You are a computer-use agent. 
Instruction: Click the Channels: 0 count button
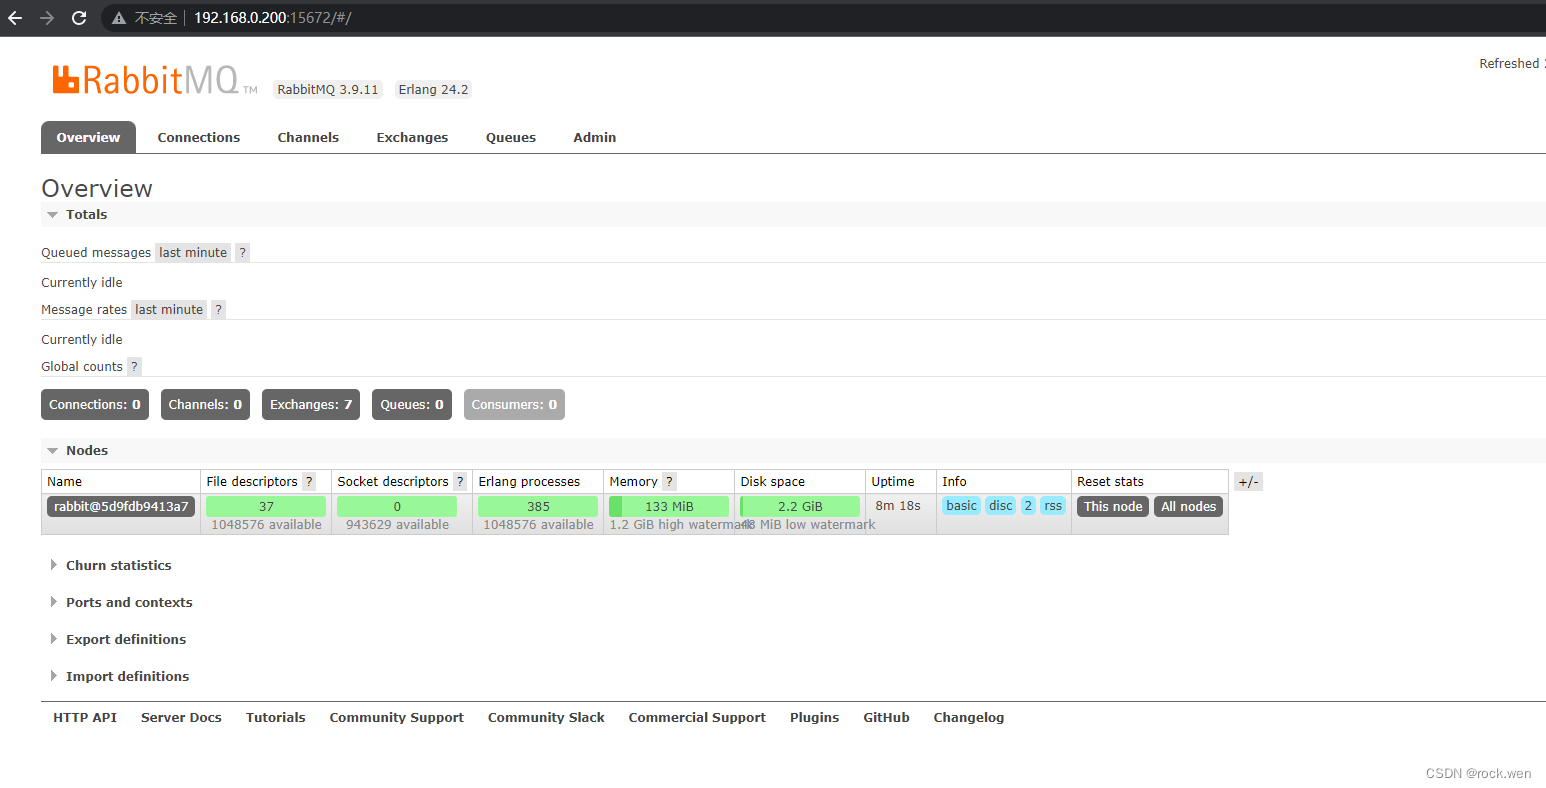tap(205, 405)
